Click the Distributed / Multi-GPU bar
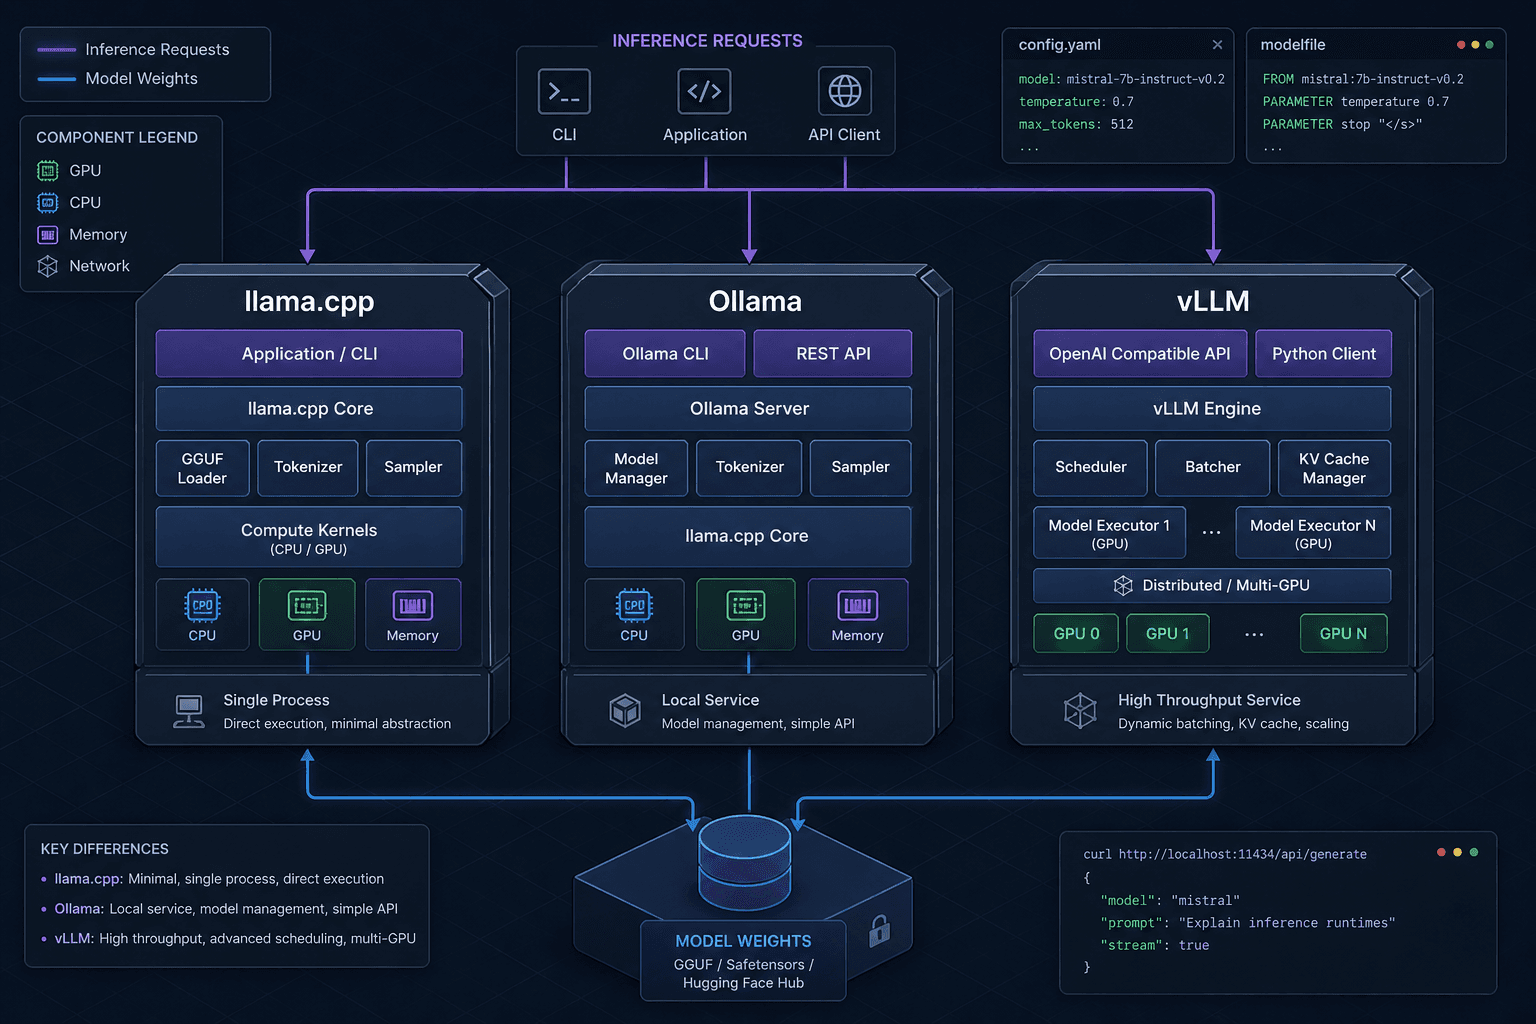 [x=1212, y=585]
